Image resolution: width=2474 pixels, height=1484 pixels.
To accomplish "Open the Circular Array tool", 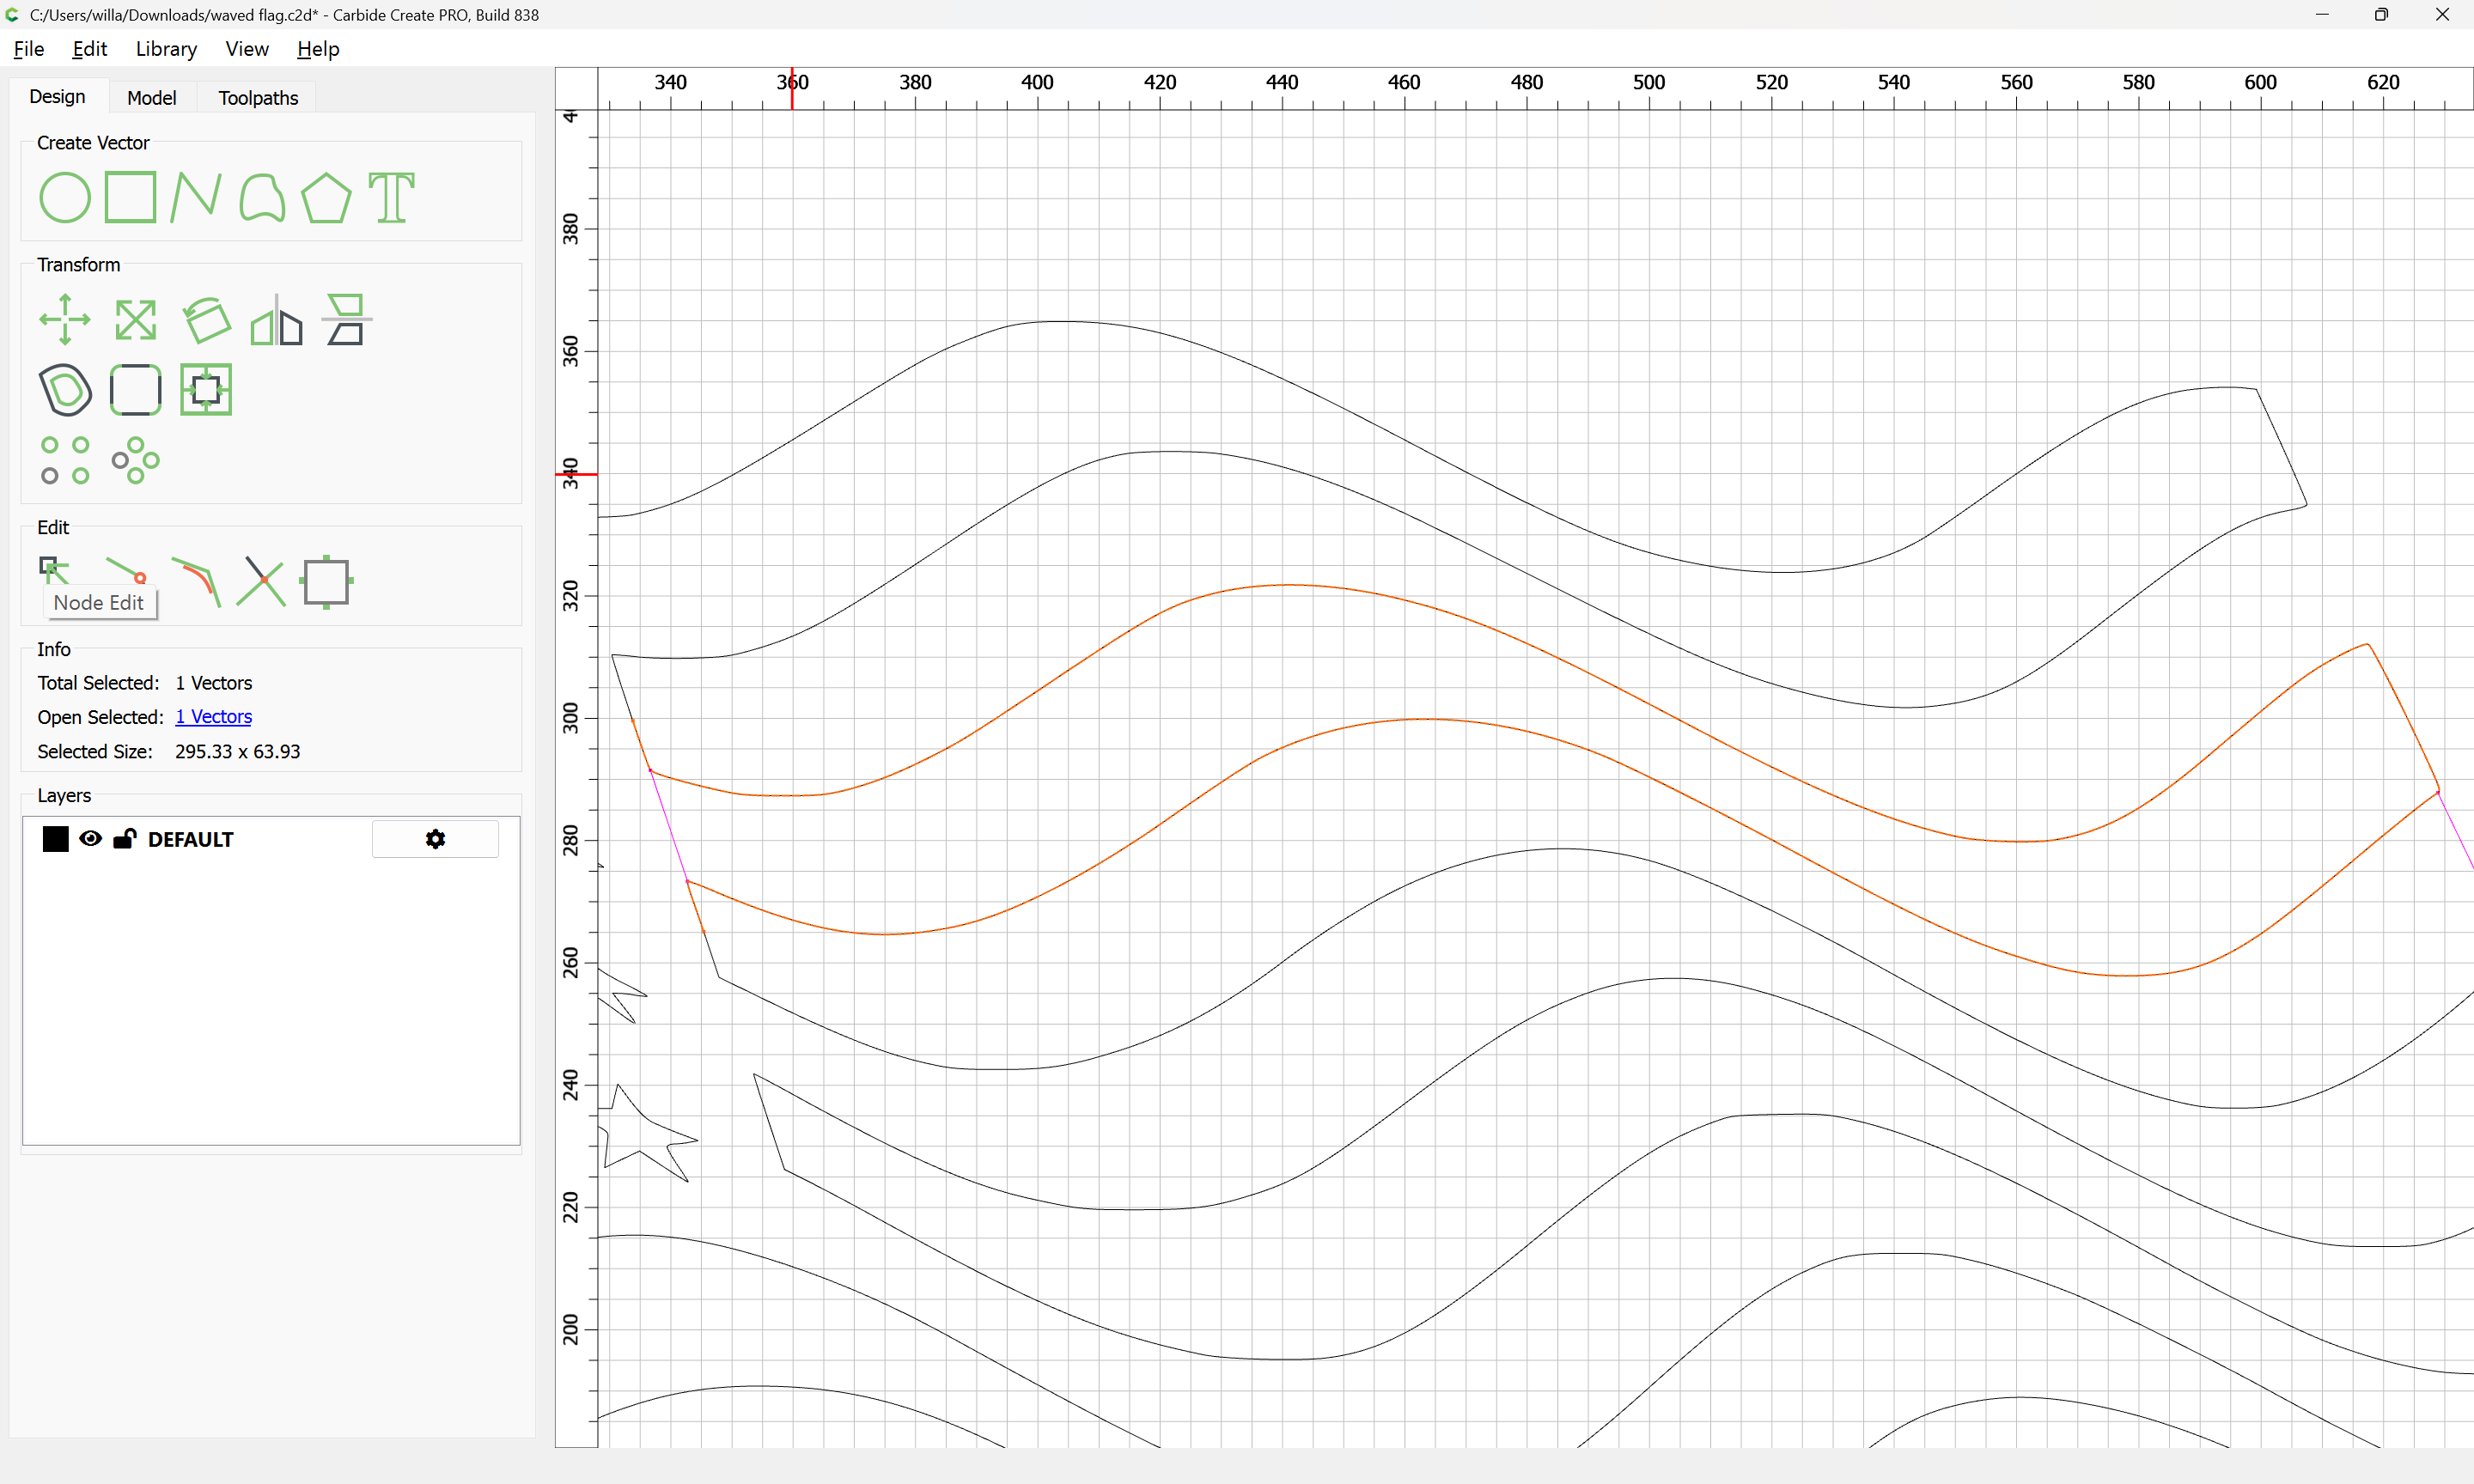I will pos(135,460).
